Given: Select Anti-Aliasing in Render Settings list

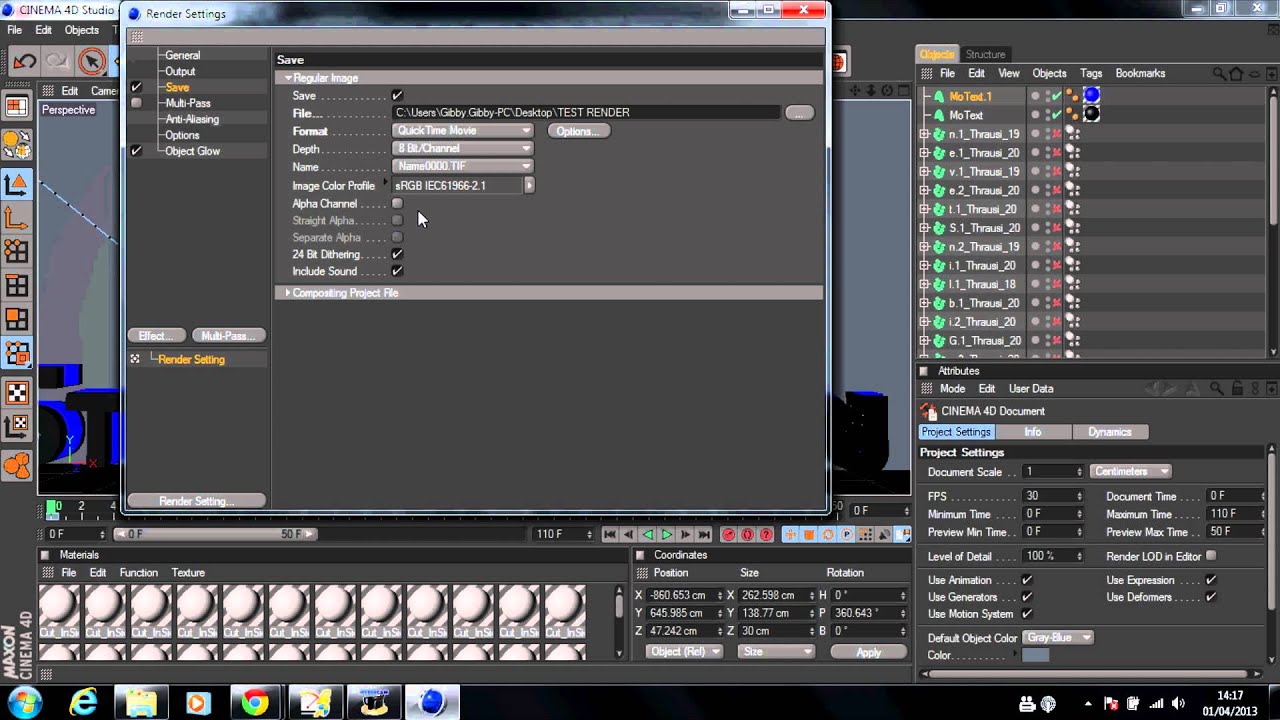Looking at the screenshot, I should pyautogui.click(x=192, y=119).
